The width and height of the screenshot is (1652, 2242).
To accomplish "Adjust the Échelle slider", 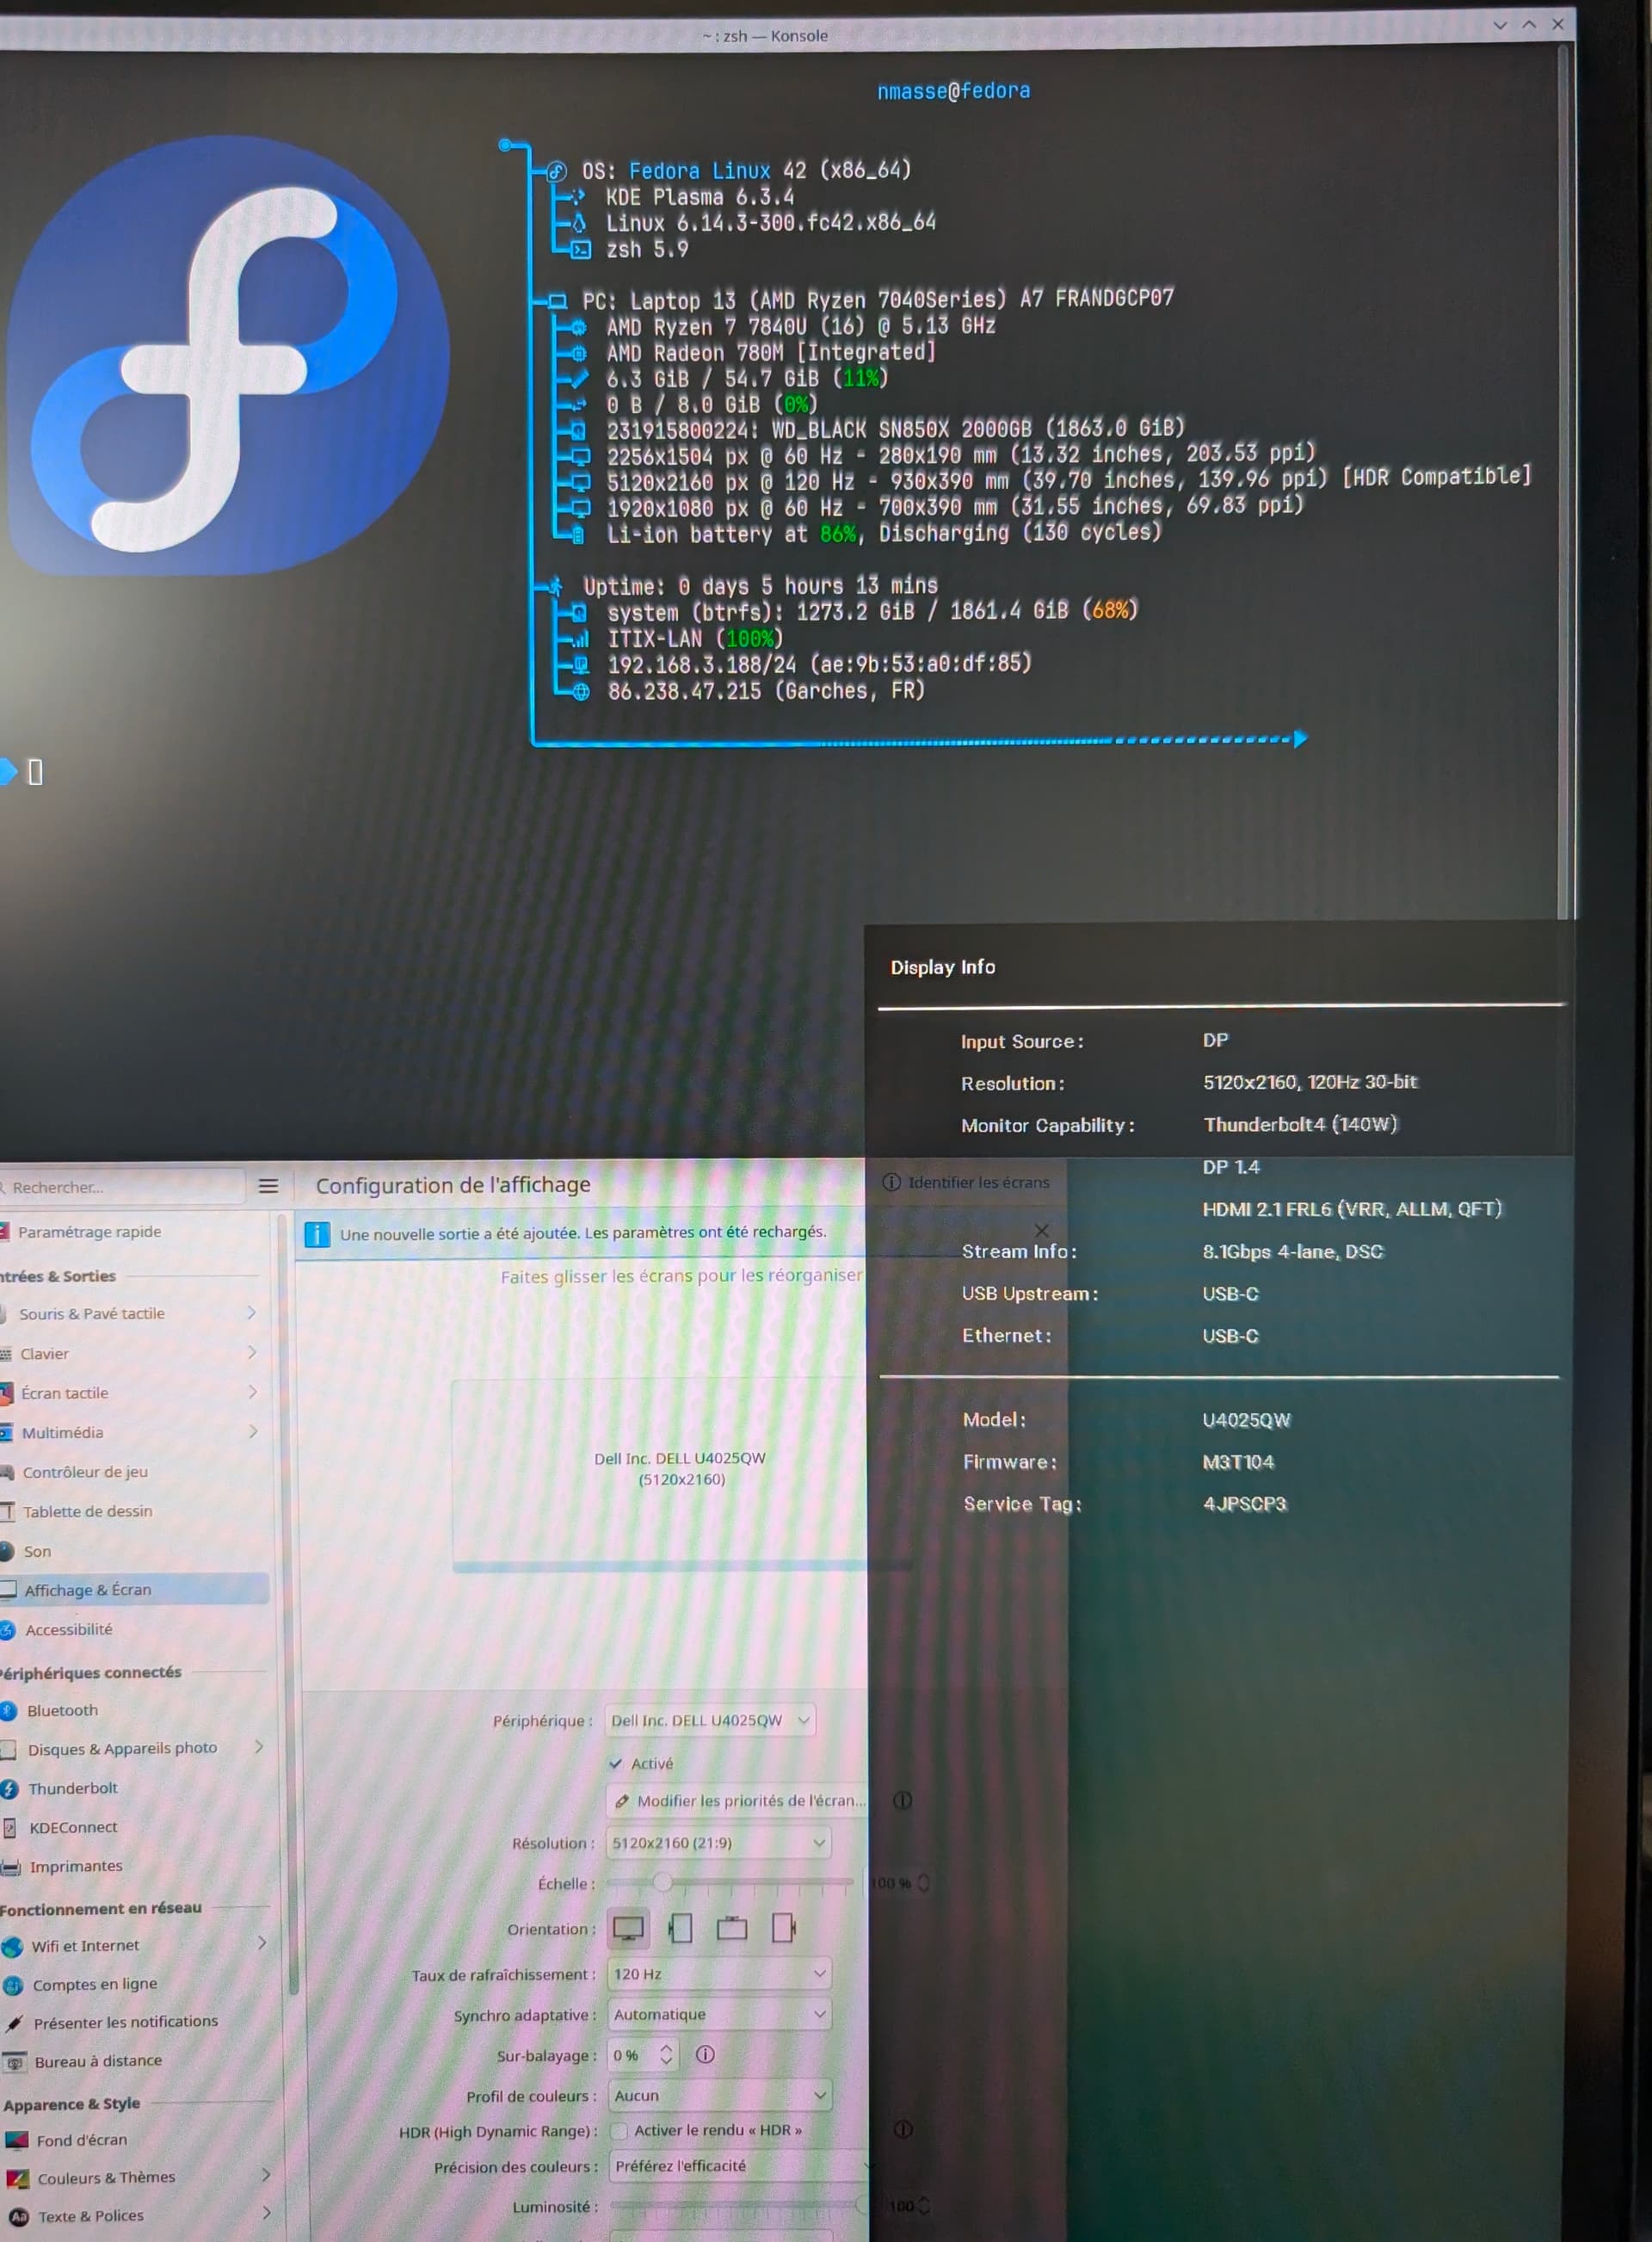I will click(730, 1882).
